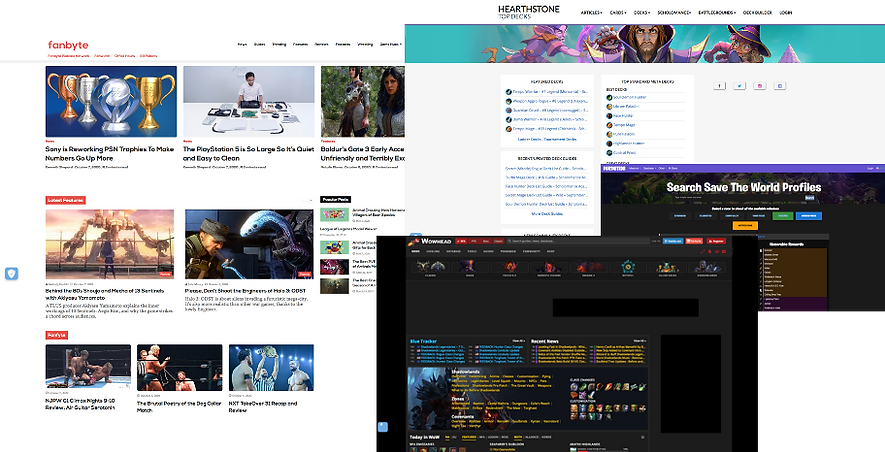Open the Instagram icon on Hearthstone page

tap(760, 86)
